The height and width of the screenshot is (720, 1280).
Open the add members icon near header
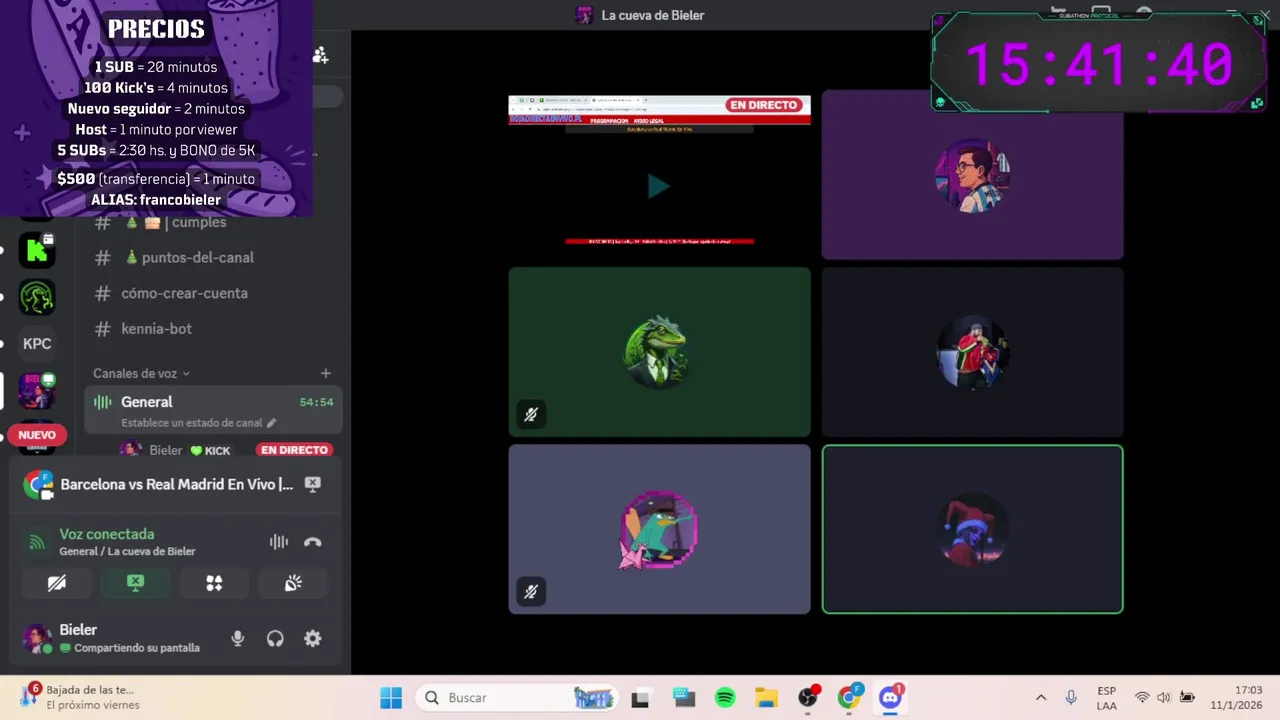tap(320, 55)
